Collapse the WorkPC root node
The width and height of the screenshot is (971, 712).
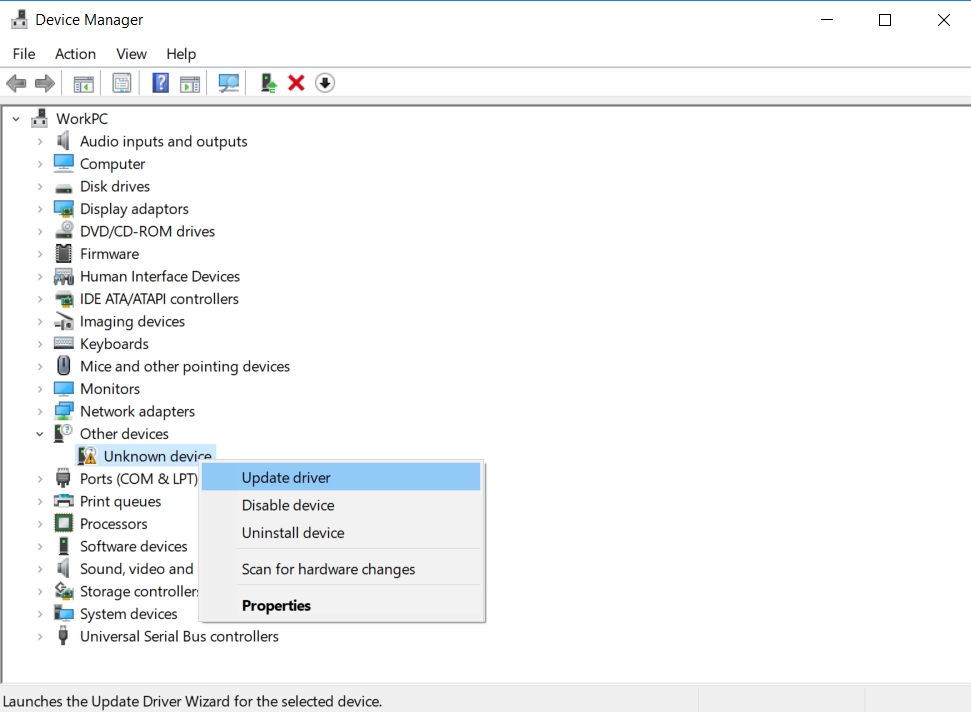16,119
